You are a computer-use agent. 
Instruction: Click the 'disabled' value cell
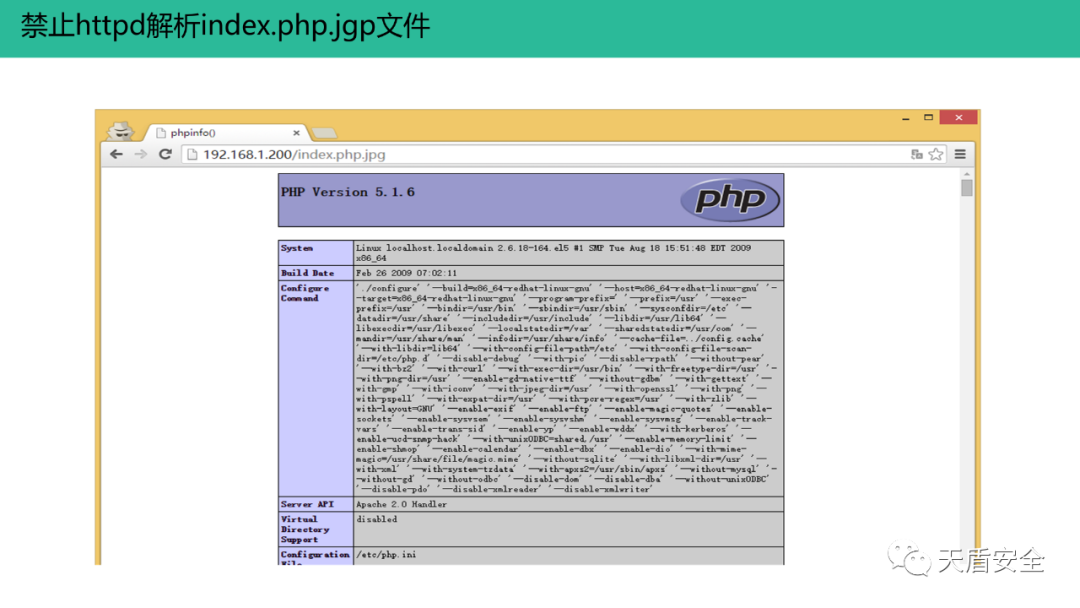pos(568,530)
